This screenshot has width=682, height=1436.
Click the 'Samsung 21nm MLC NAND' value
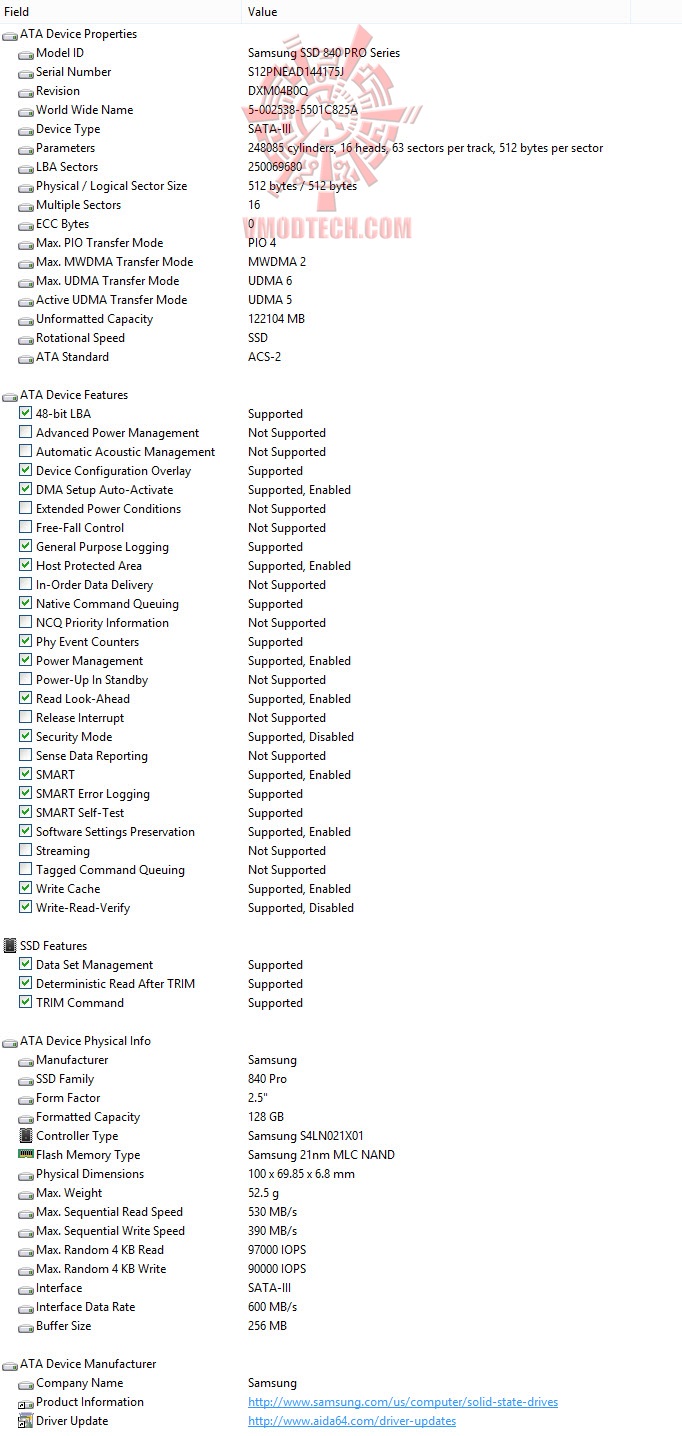click(x=321, y=1155)
